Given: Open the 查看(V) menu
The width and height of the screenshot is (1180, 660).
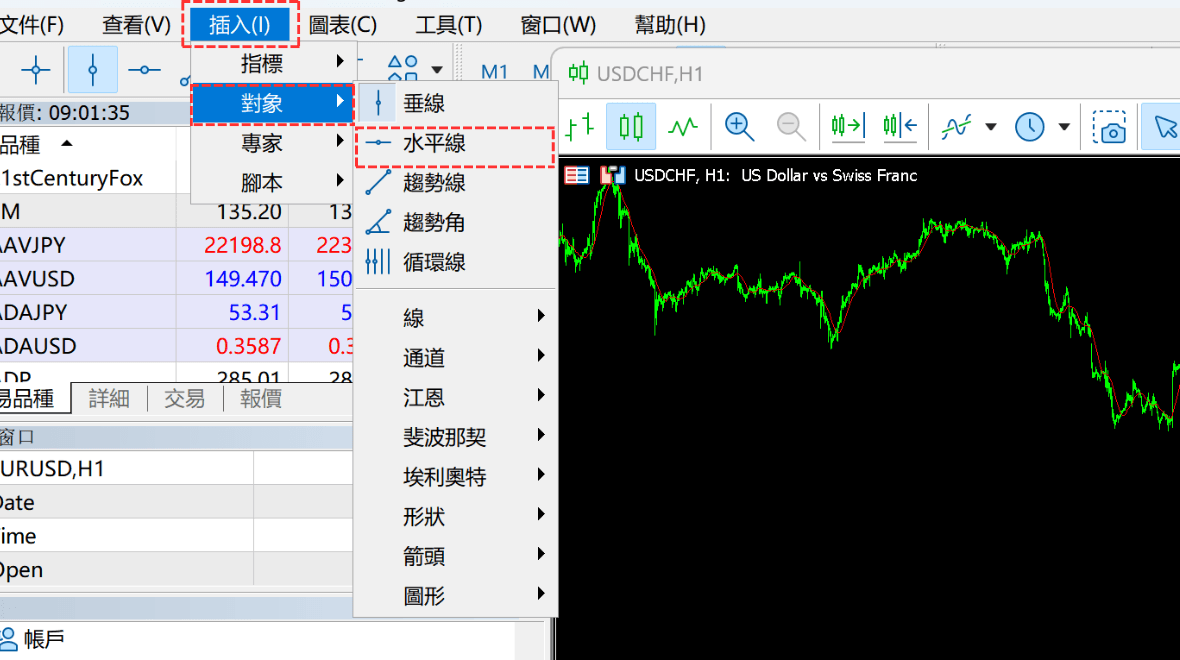Looking at the screenshot, I should pyautogui.click(x=136, y=25).
